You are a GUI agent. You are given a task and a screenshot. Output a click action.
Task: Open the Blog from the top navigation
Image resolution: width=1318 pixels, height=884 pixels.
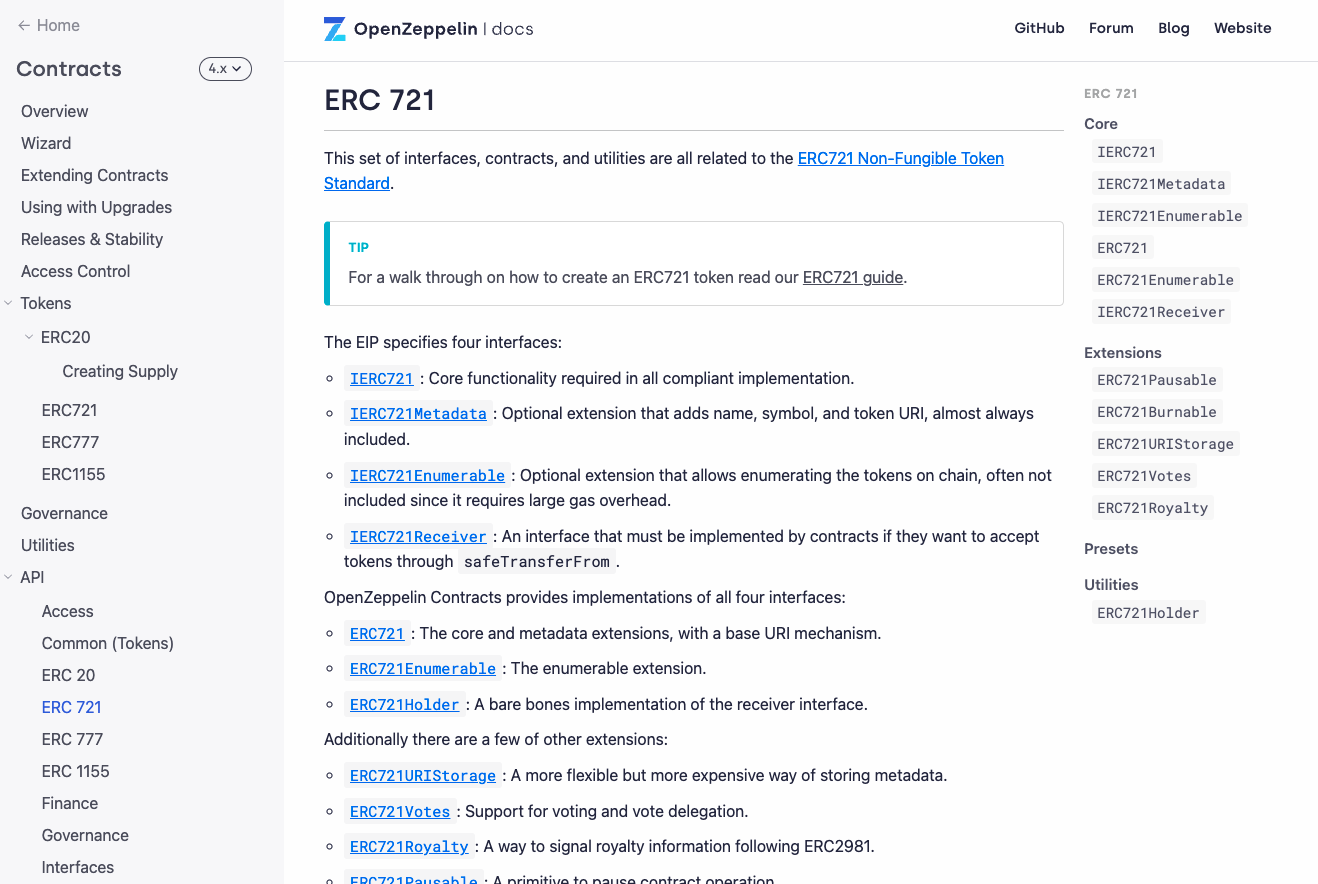tap(1174, 28)
